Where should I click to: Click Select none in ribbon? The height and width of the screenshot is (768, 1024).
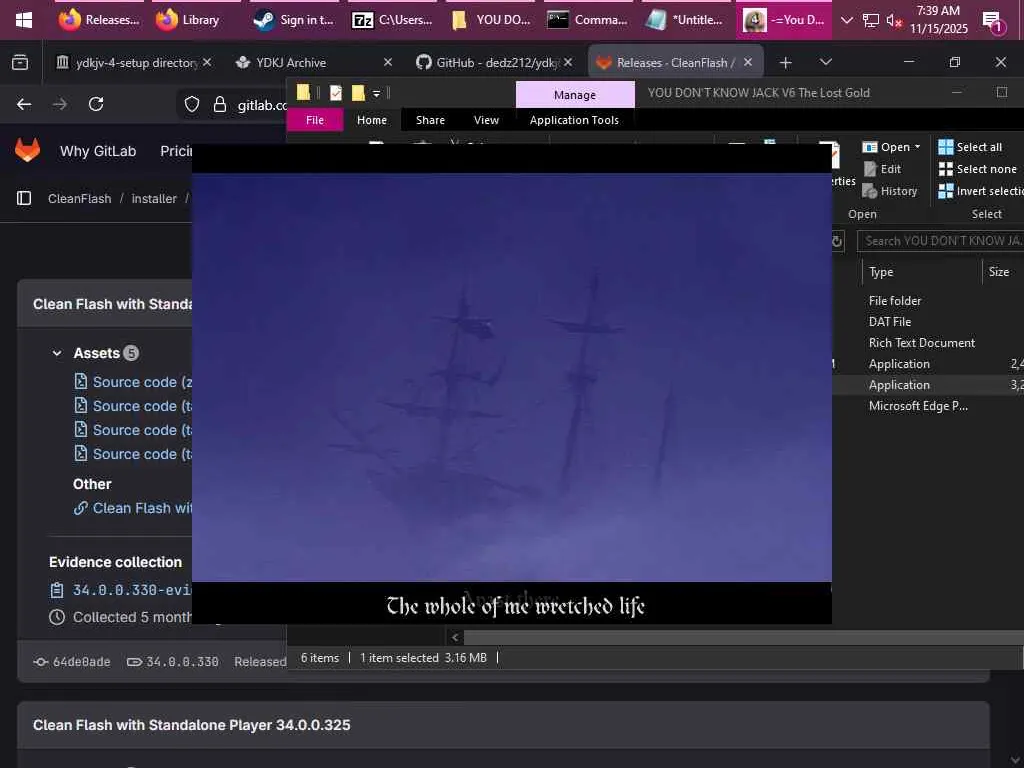pyautogui.click(x=977, y=169)
